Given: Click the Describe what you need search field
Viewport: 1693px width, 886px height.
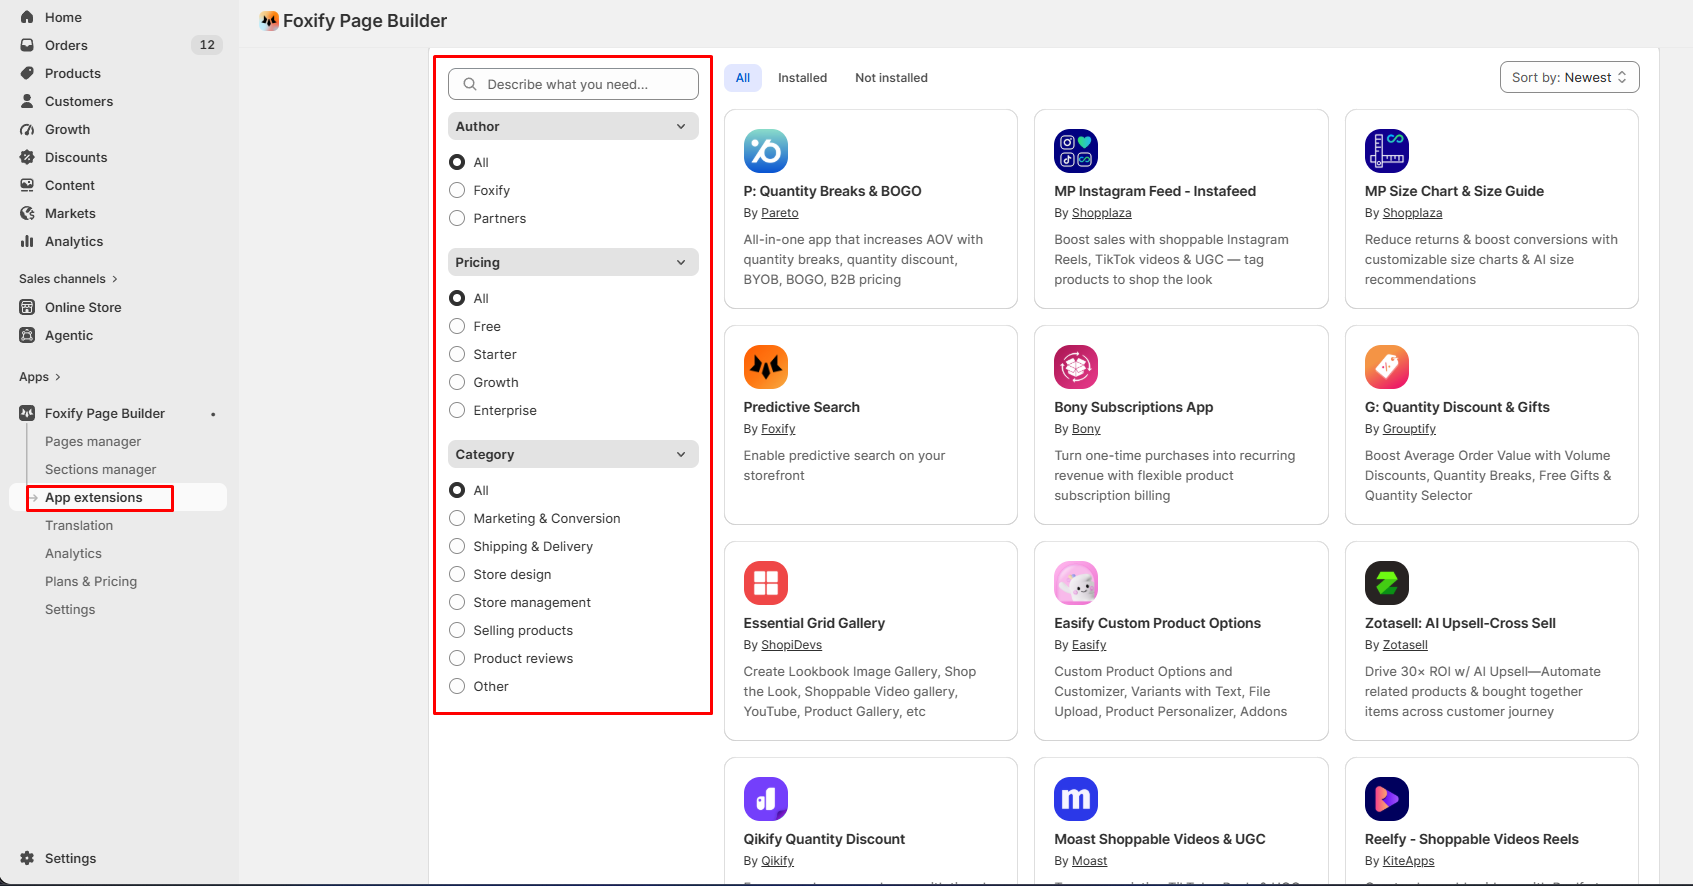Looking at the screenshot, I should pyautogui.click(x=573, y=84).
